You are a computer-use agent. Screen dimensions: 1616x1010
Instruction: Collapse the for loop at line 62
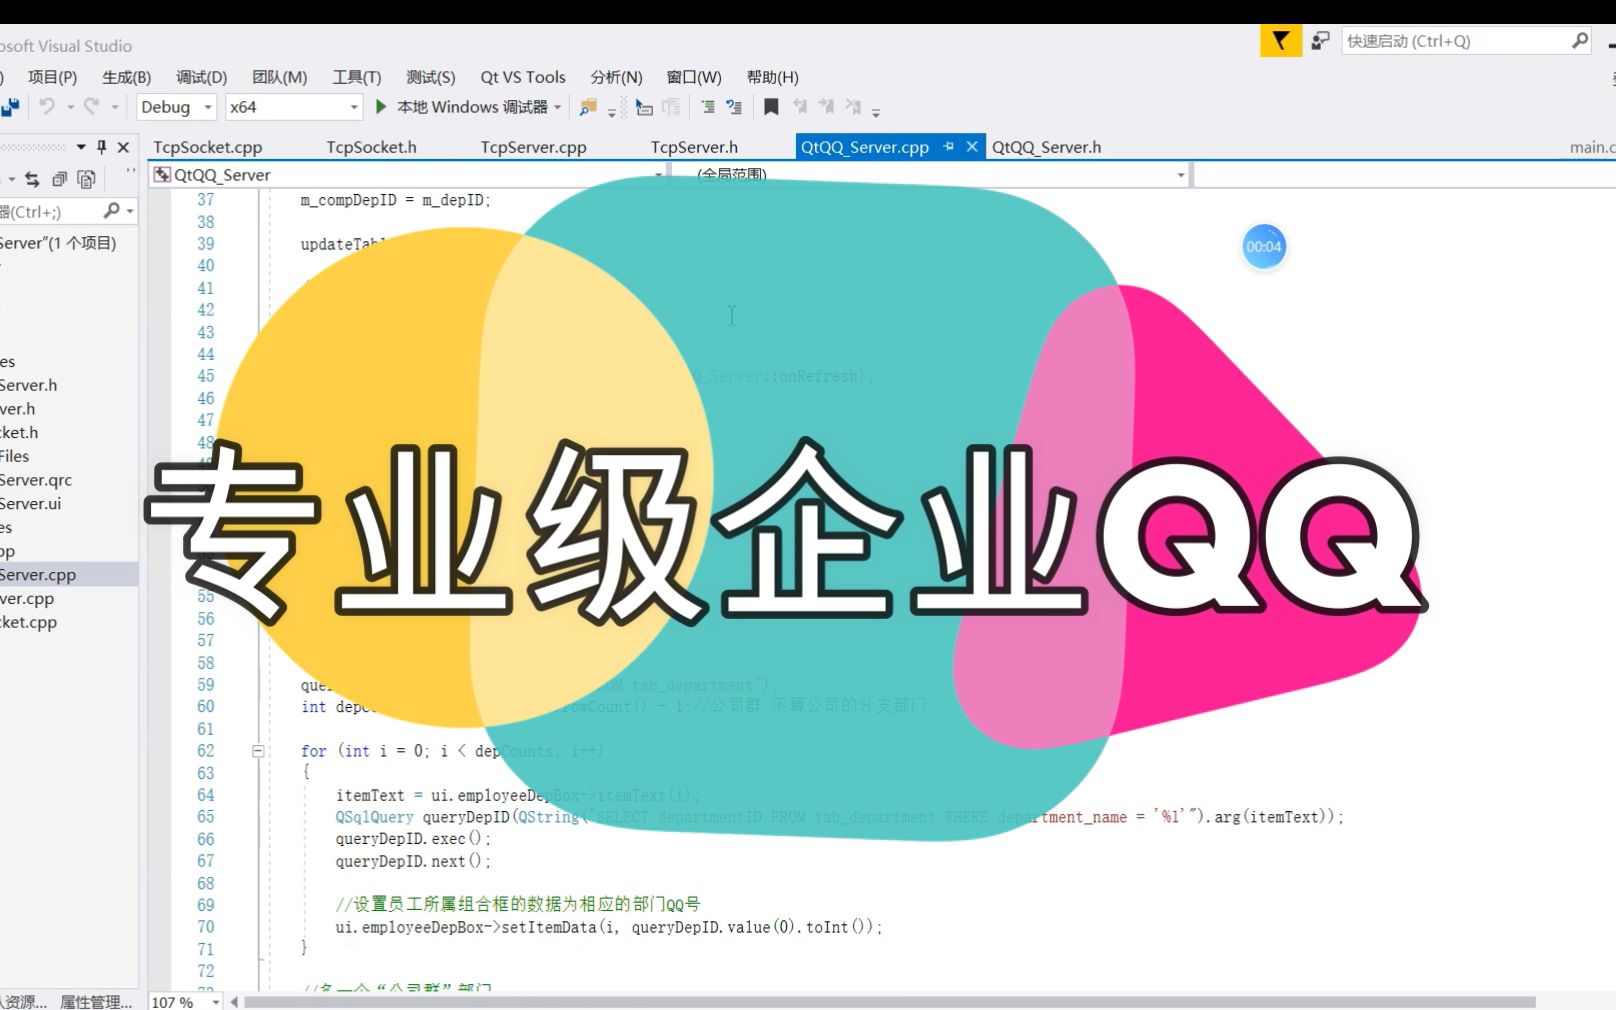(x=257, y=751)
